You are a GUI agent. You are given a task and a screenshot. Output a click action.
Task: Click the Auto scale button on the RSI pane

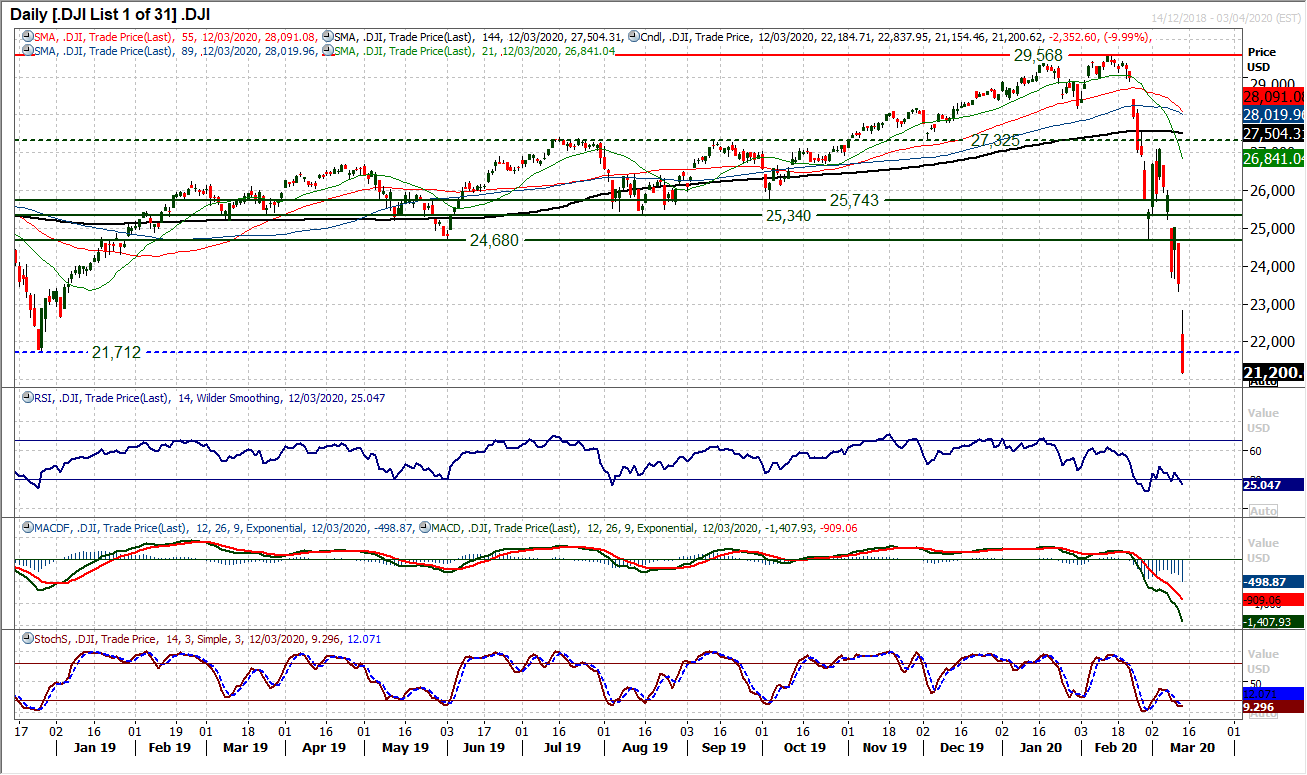pos(1263,510)
